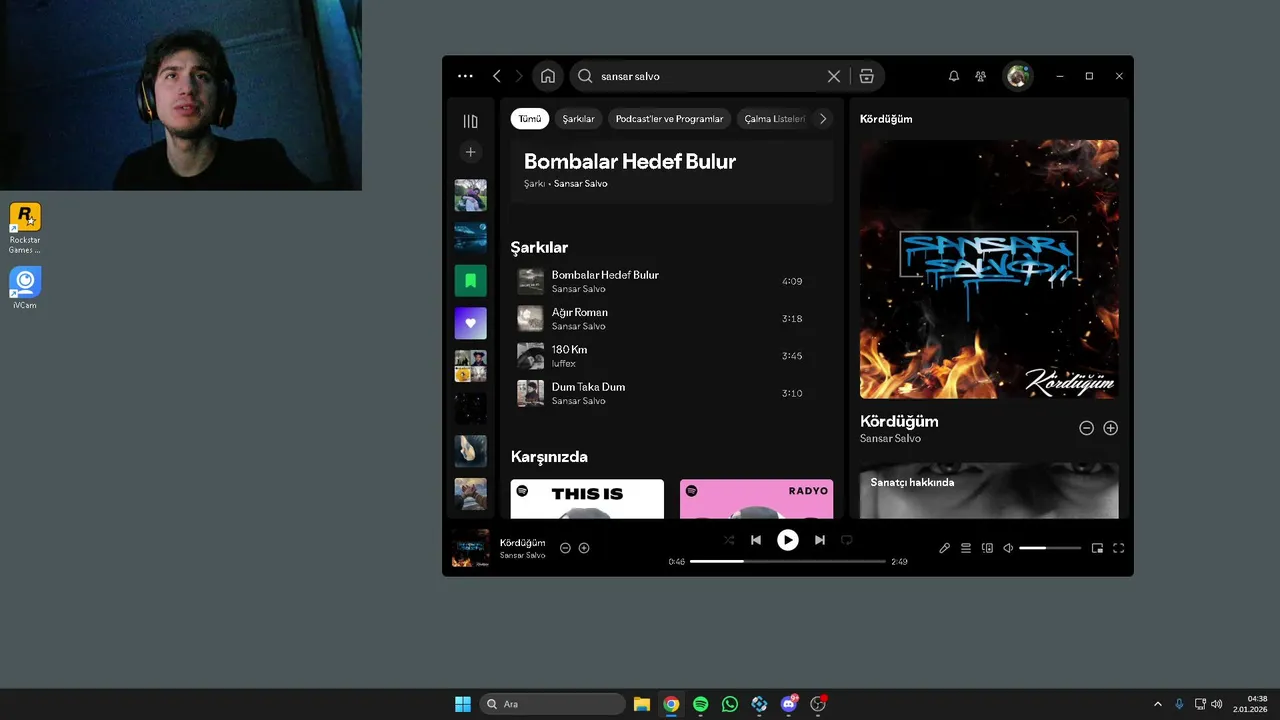Open Sansar Salvo link under panel title
Viewport: 1280px width, 720px height.
(x=890, y=438)
